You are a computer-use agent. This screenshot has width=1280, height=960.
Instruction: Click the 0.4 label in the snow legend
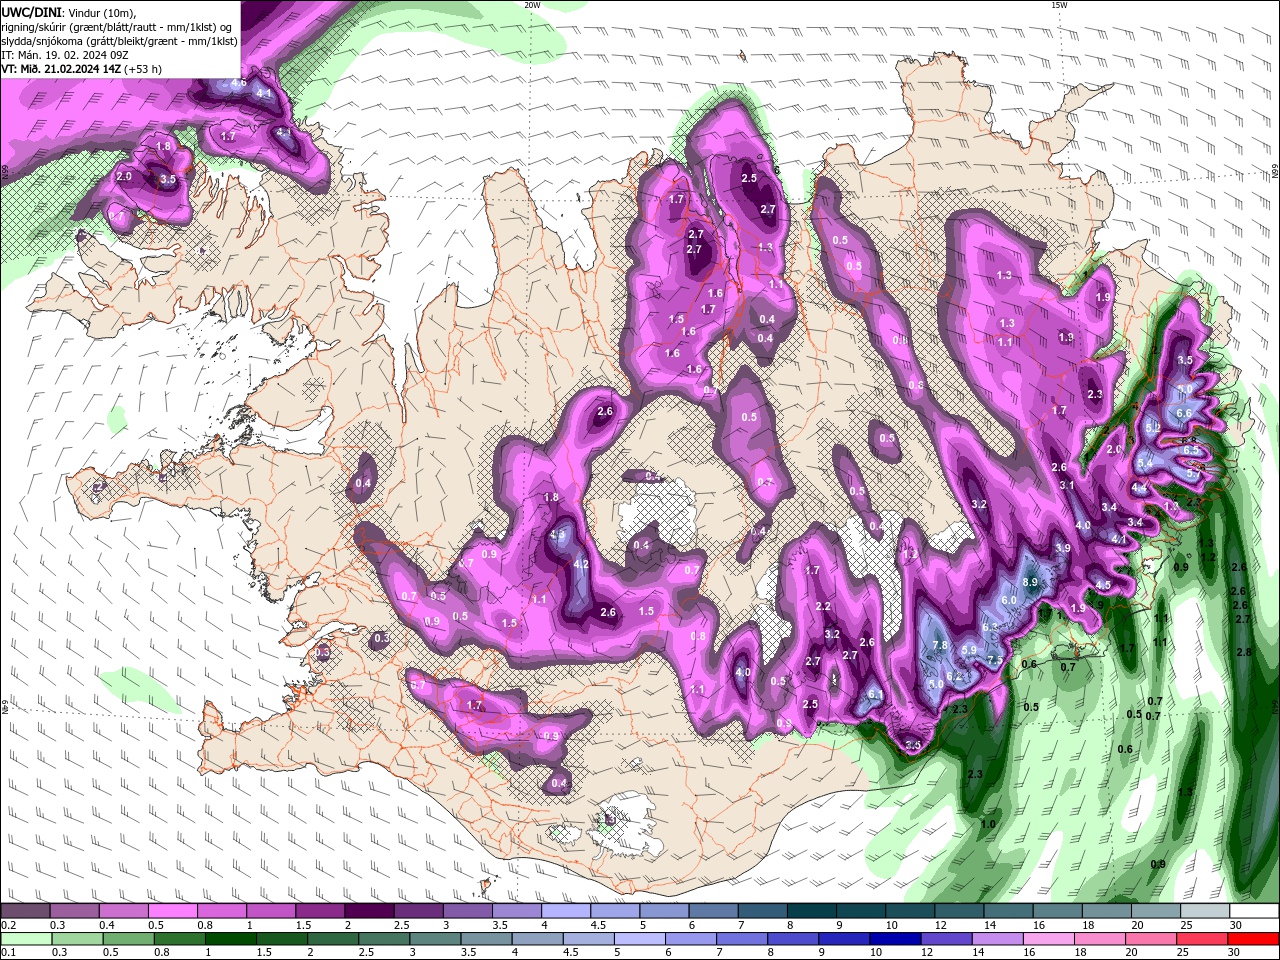point(108,925)
